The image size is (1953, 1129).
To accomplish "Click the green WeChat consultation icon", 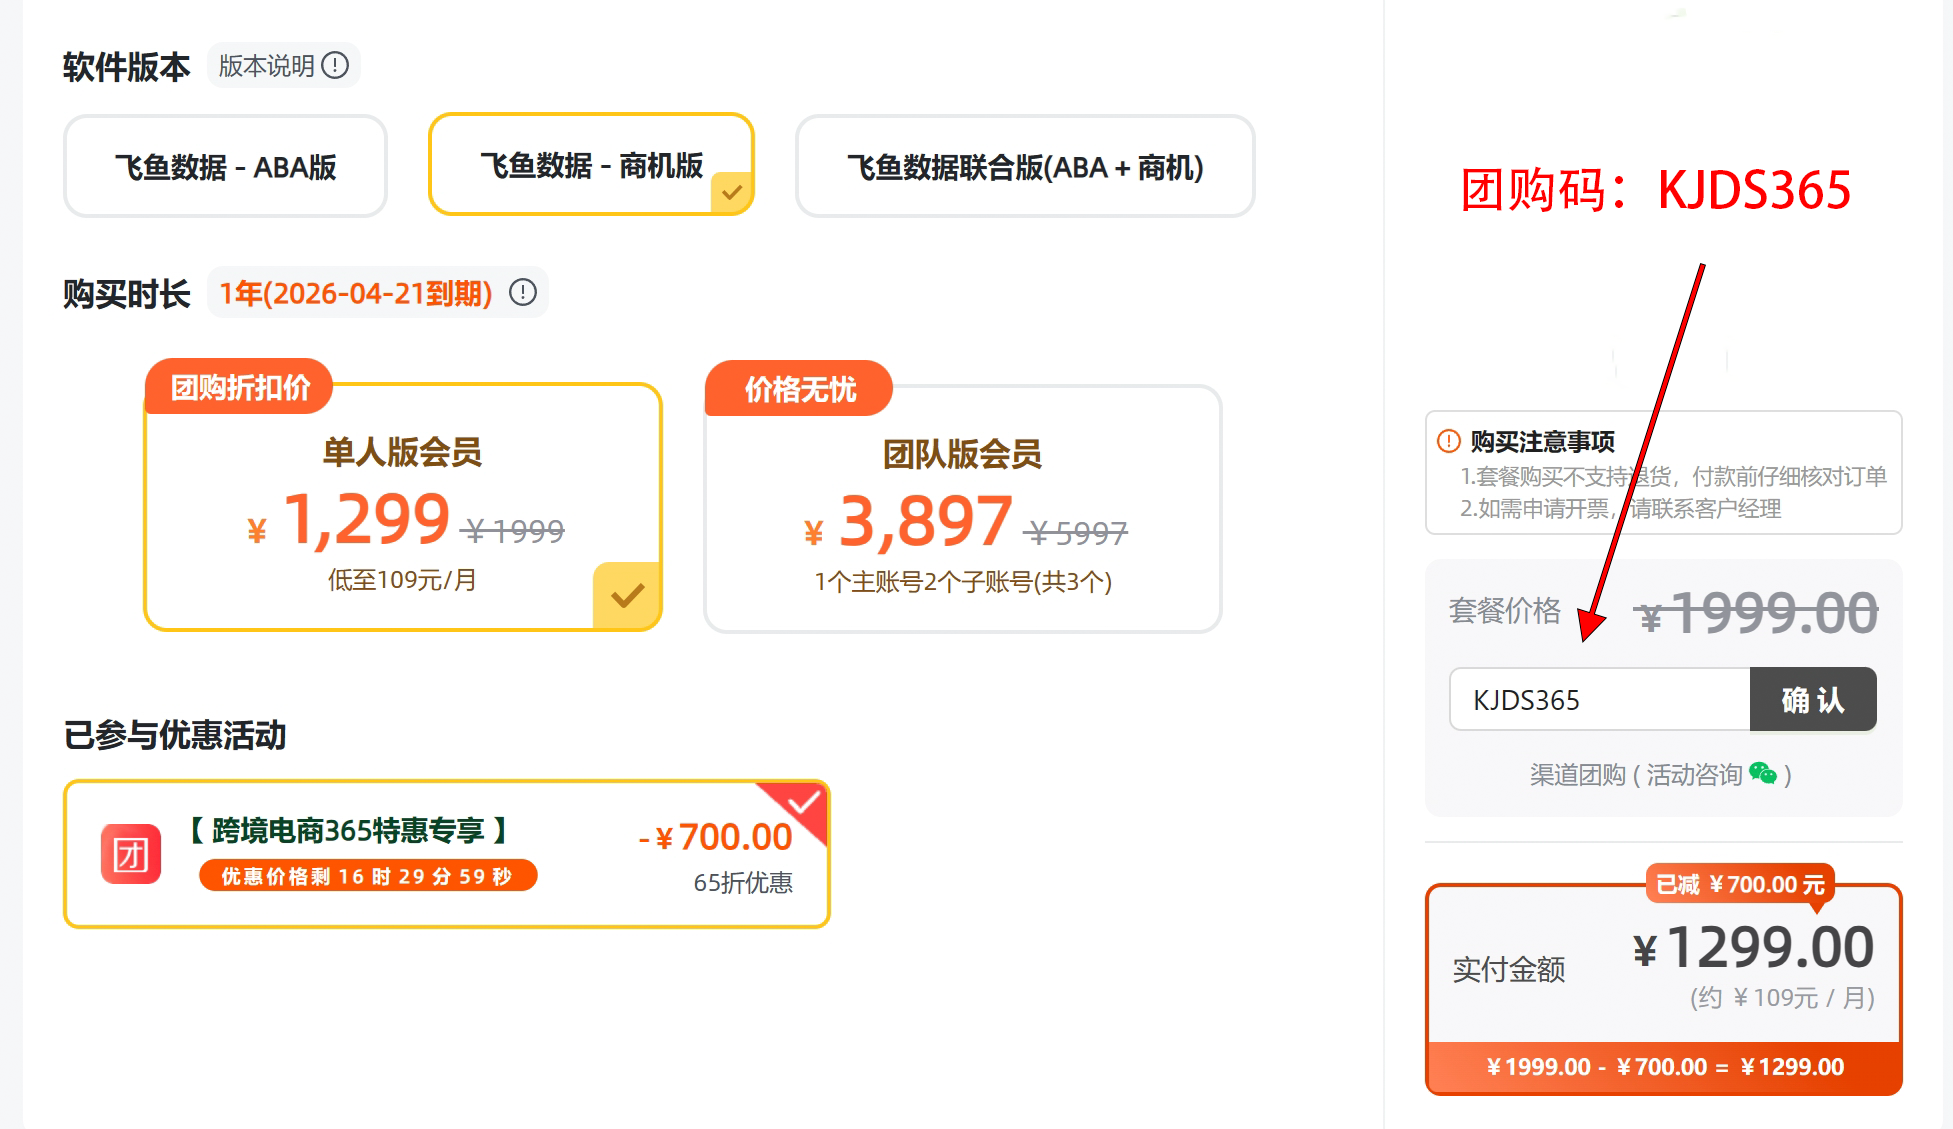I will tap(1763, 774).
